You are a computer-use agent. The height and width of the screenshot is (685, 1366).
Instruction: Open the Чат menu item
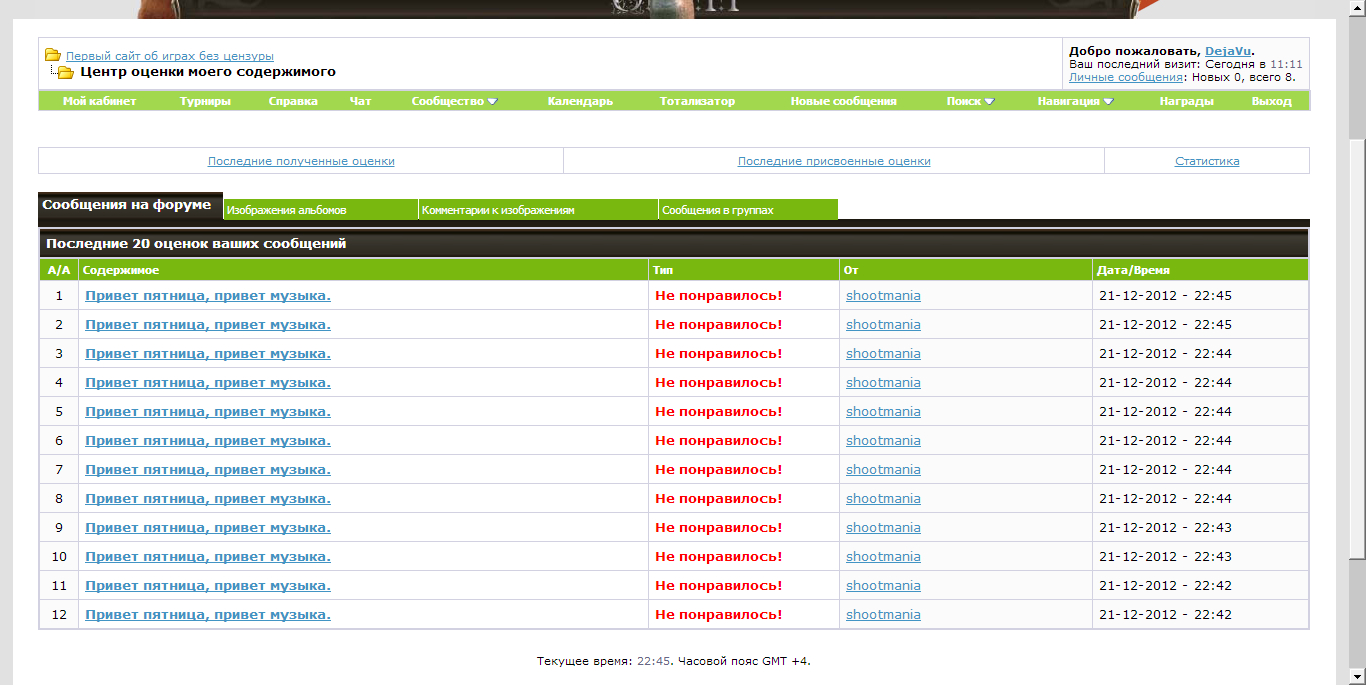(360, 101)
